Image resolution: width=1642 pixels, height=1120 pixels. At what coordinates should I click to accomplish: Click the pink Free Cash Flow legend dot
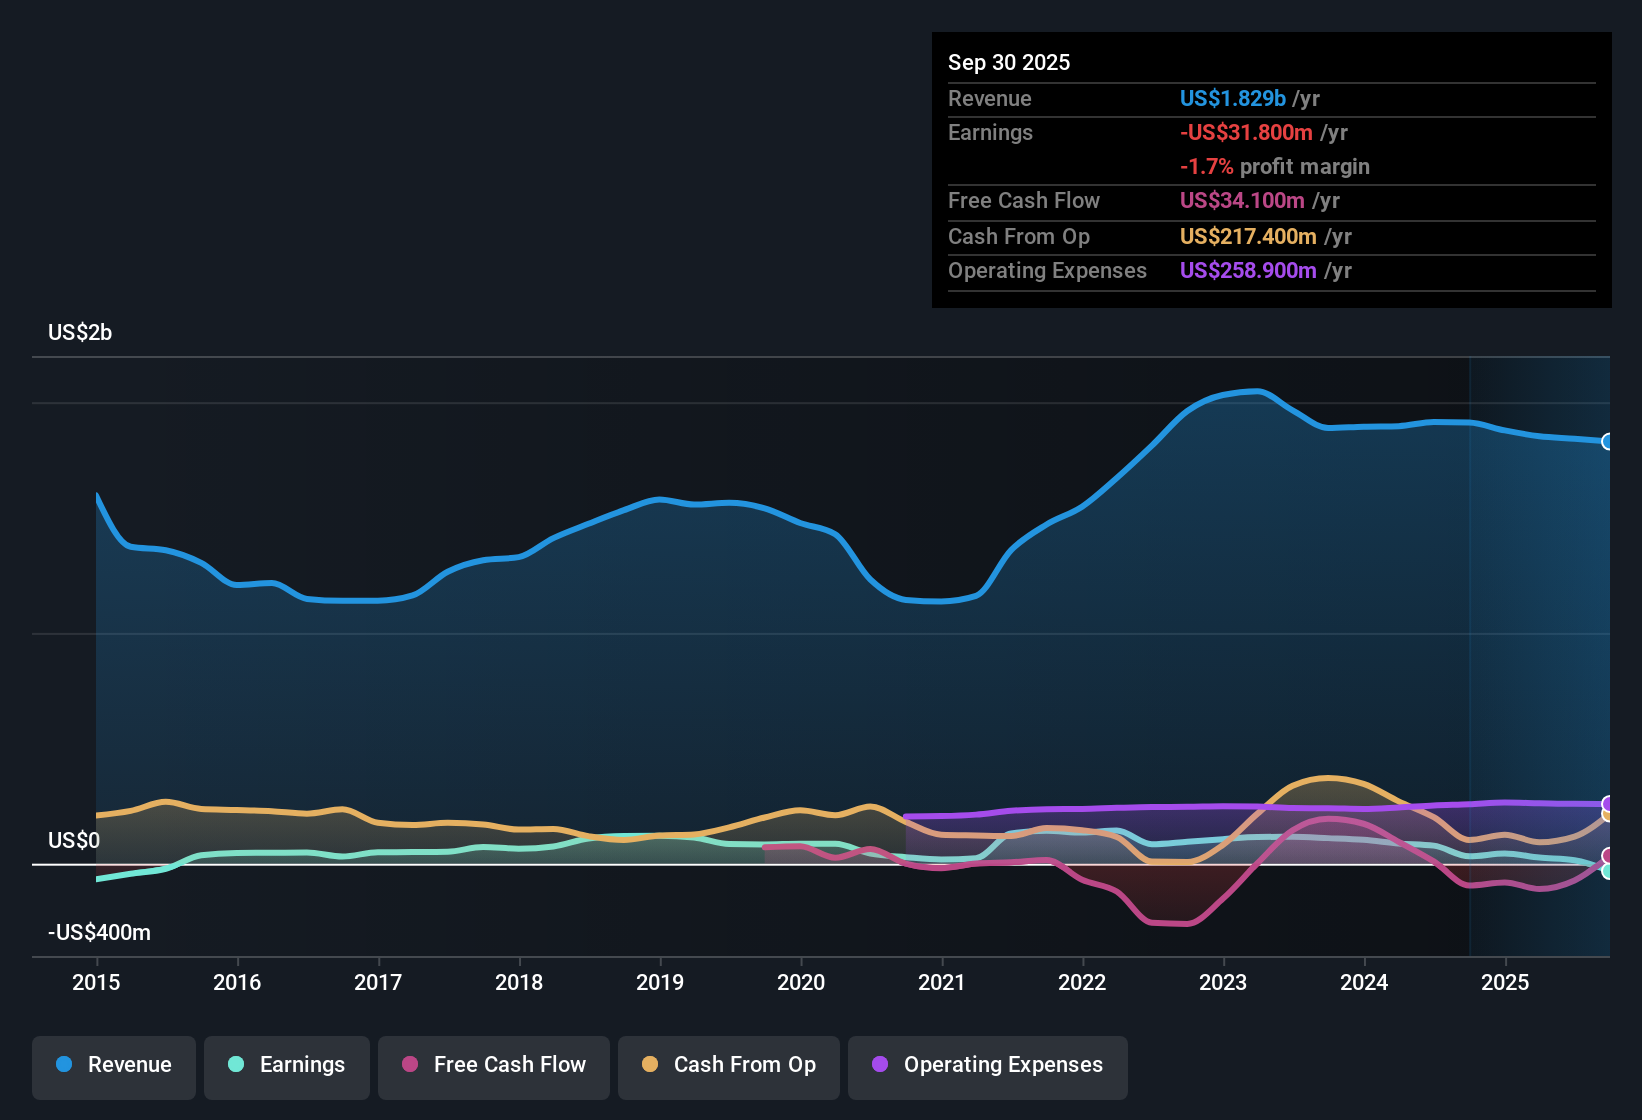click(x=408, y=1065)
